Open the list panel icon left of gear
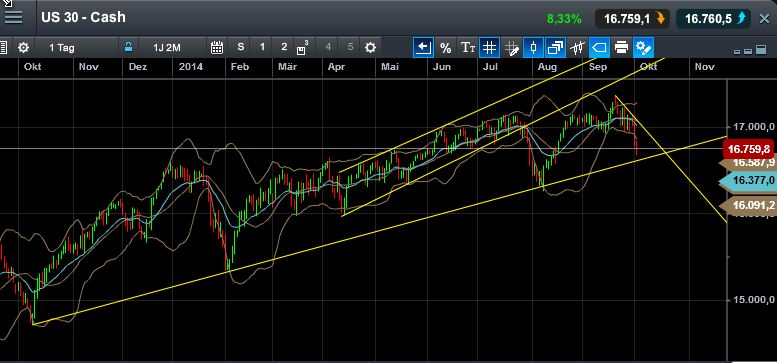 point(3,48)
